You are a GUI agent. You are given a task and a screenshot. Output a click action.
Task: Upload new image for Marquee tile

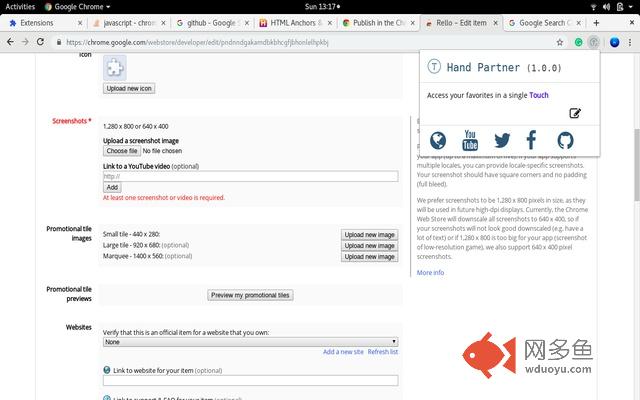click(x=369, y=257)
